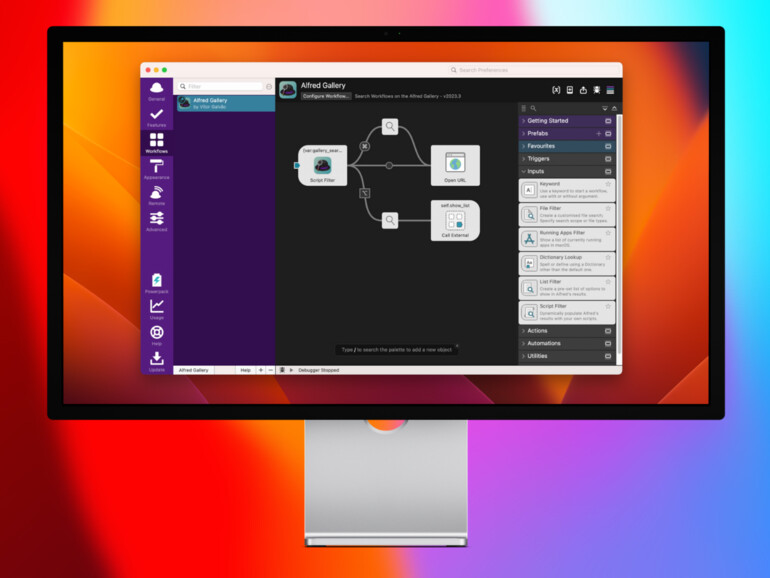Open the Update download section
770x578 pixels.
[157, 362]
